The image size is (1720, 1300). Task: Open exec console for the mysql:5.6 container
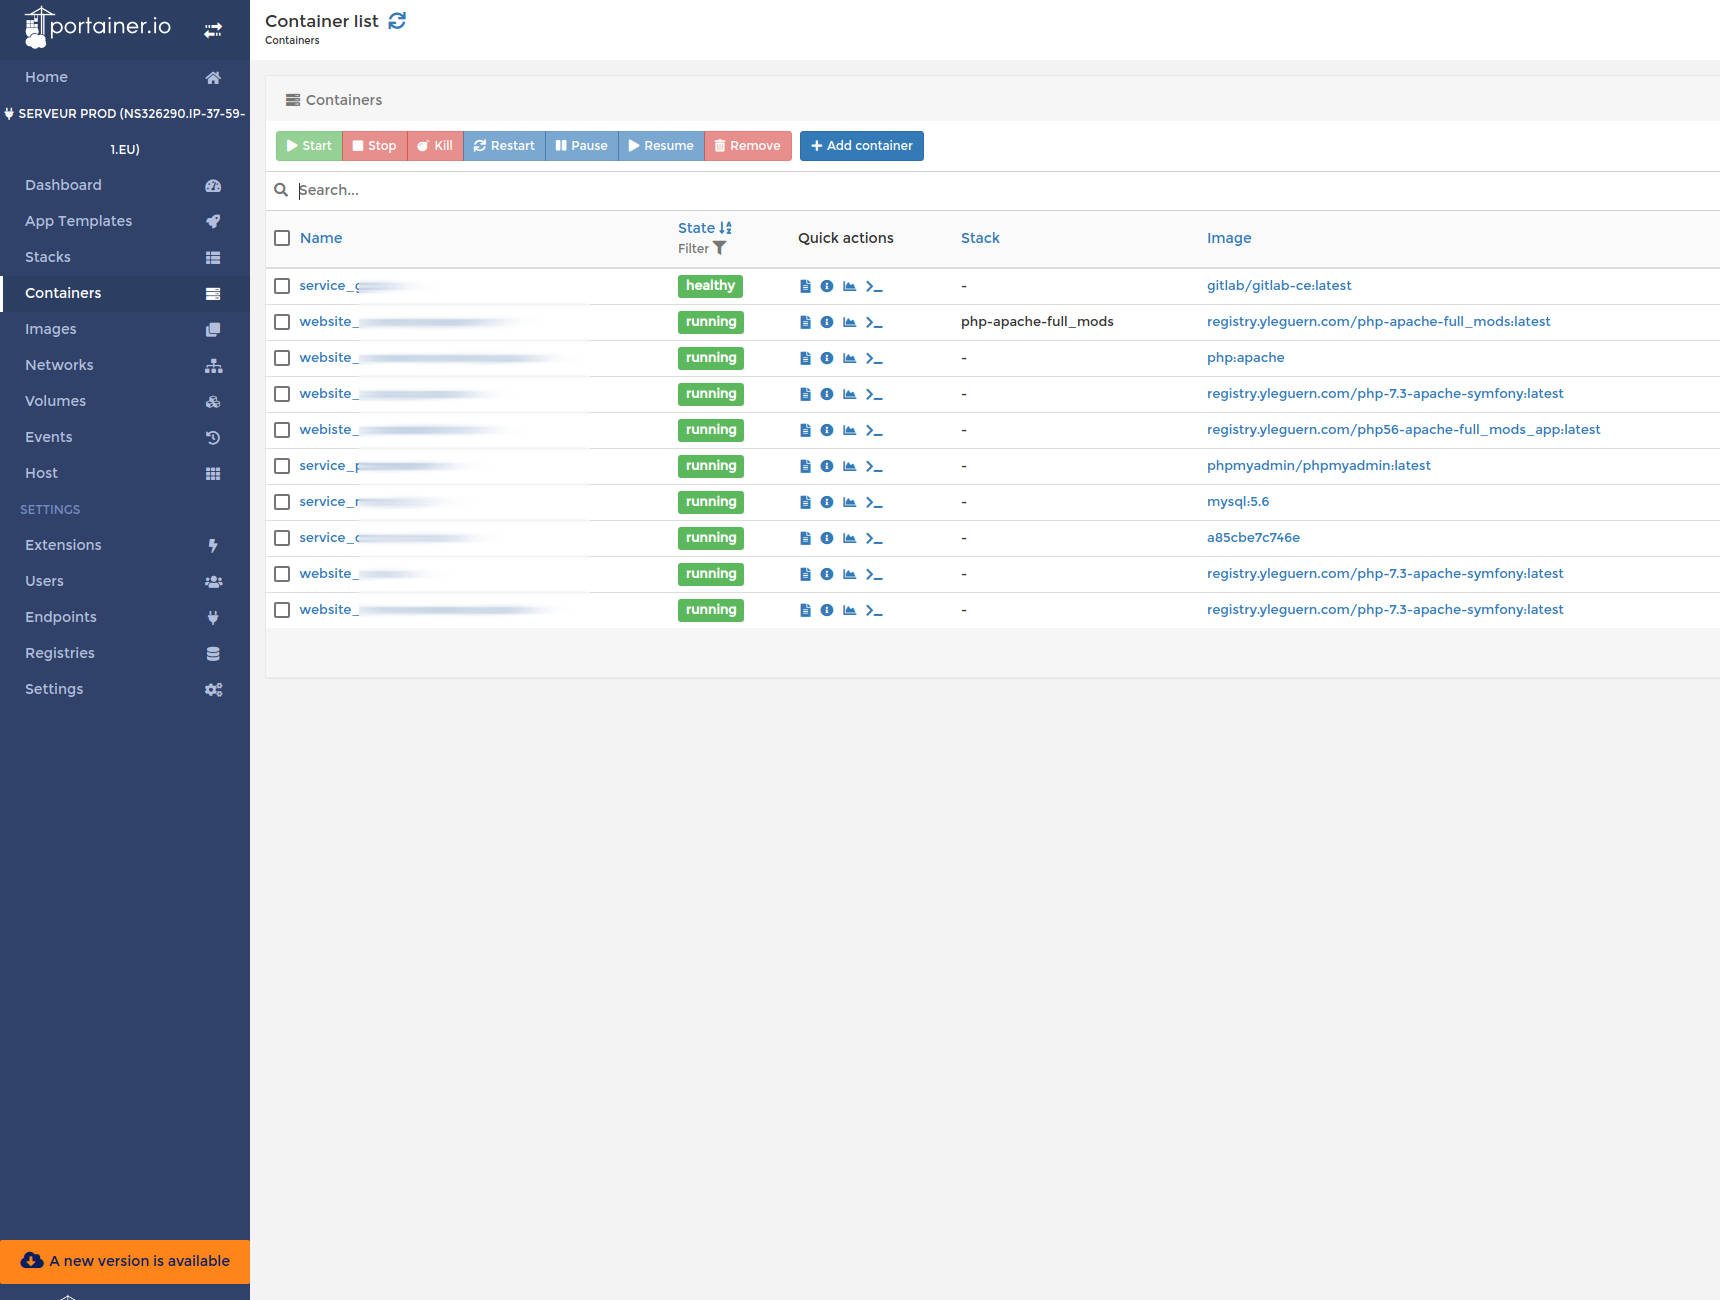874,502
